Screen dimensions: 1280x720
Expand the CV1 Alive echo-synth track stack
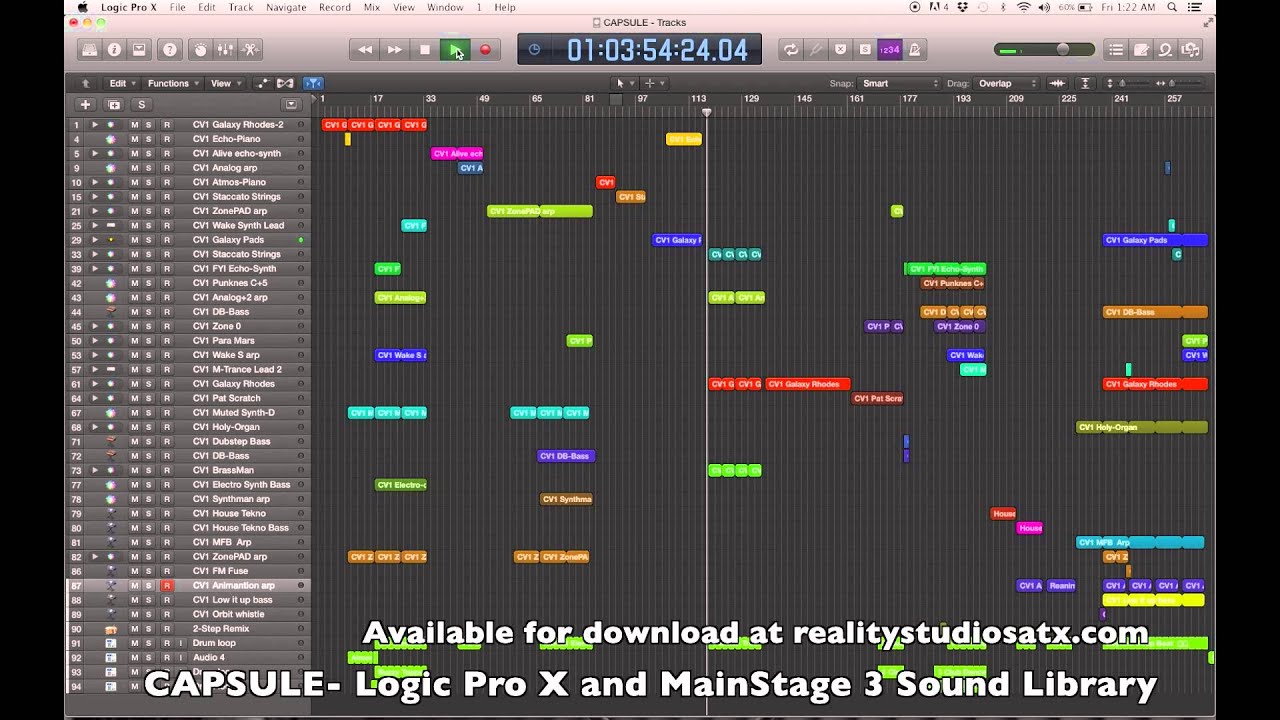point(95,154)
